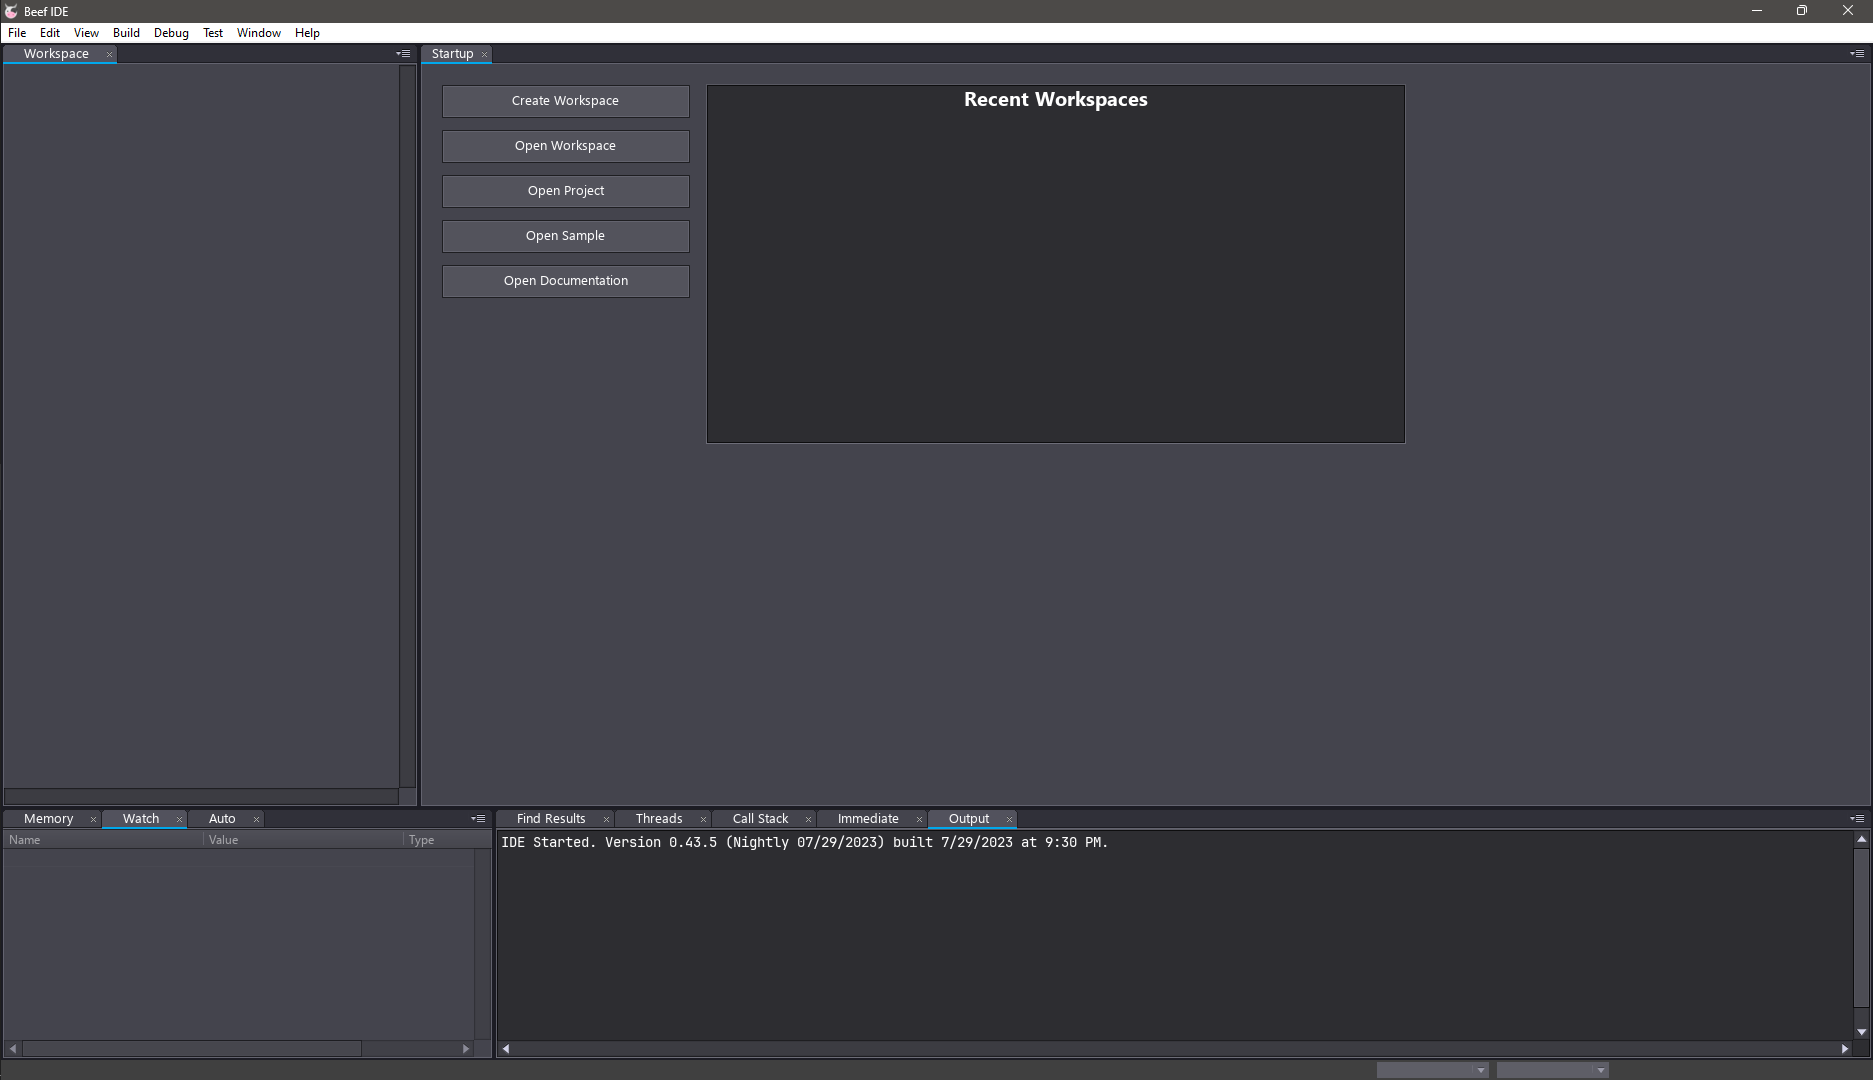The image size is (1873, 1080).
Task: Open Workspace panel options menu icon
Action: 403,54
